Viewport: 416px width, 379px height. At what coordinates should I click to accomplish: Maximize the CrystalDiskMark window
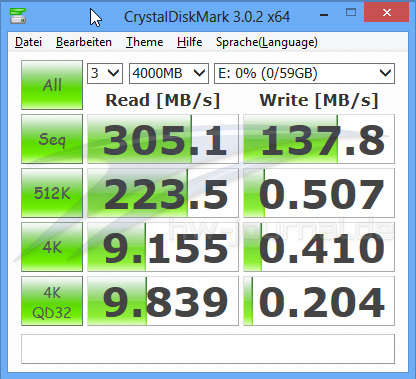(351, 13)
